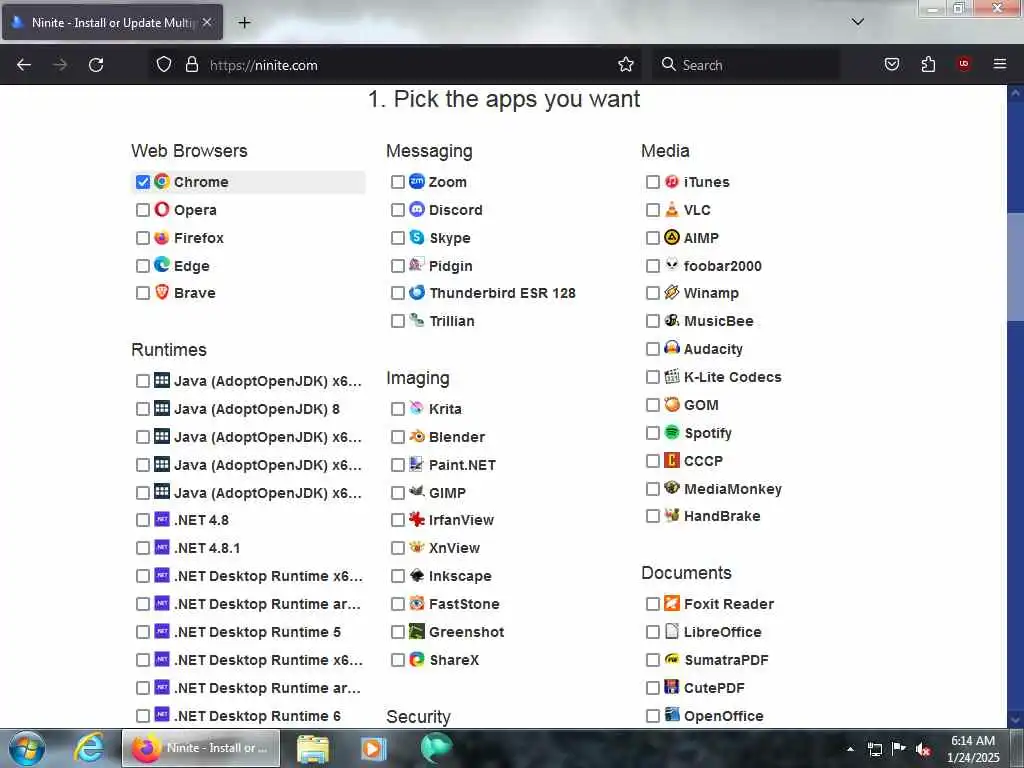Check the Krita checkbox

(x=398, y=409)
